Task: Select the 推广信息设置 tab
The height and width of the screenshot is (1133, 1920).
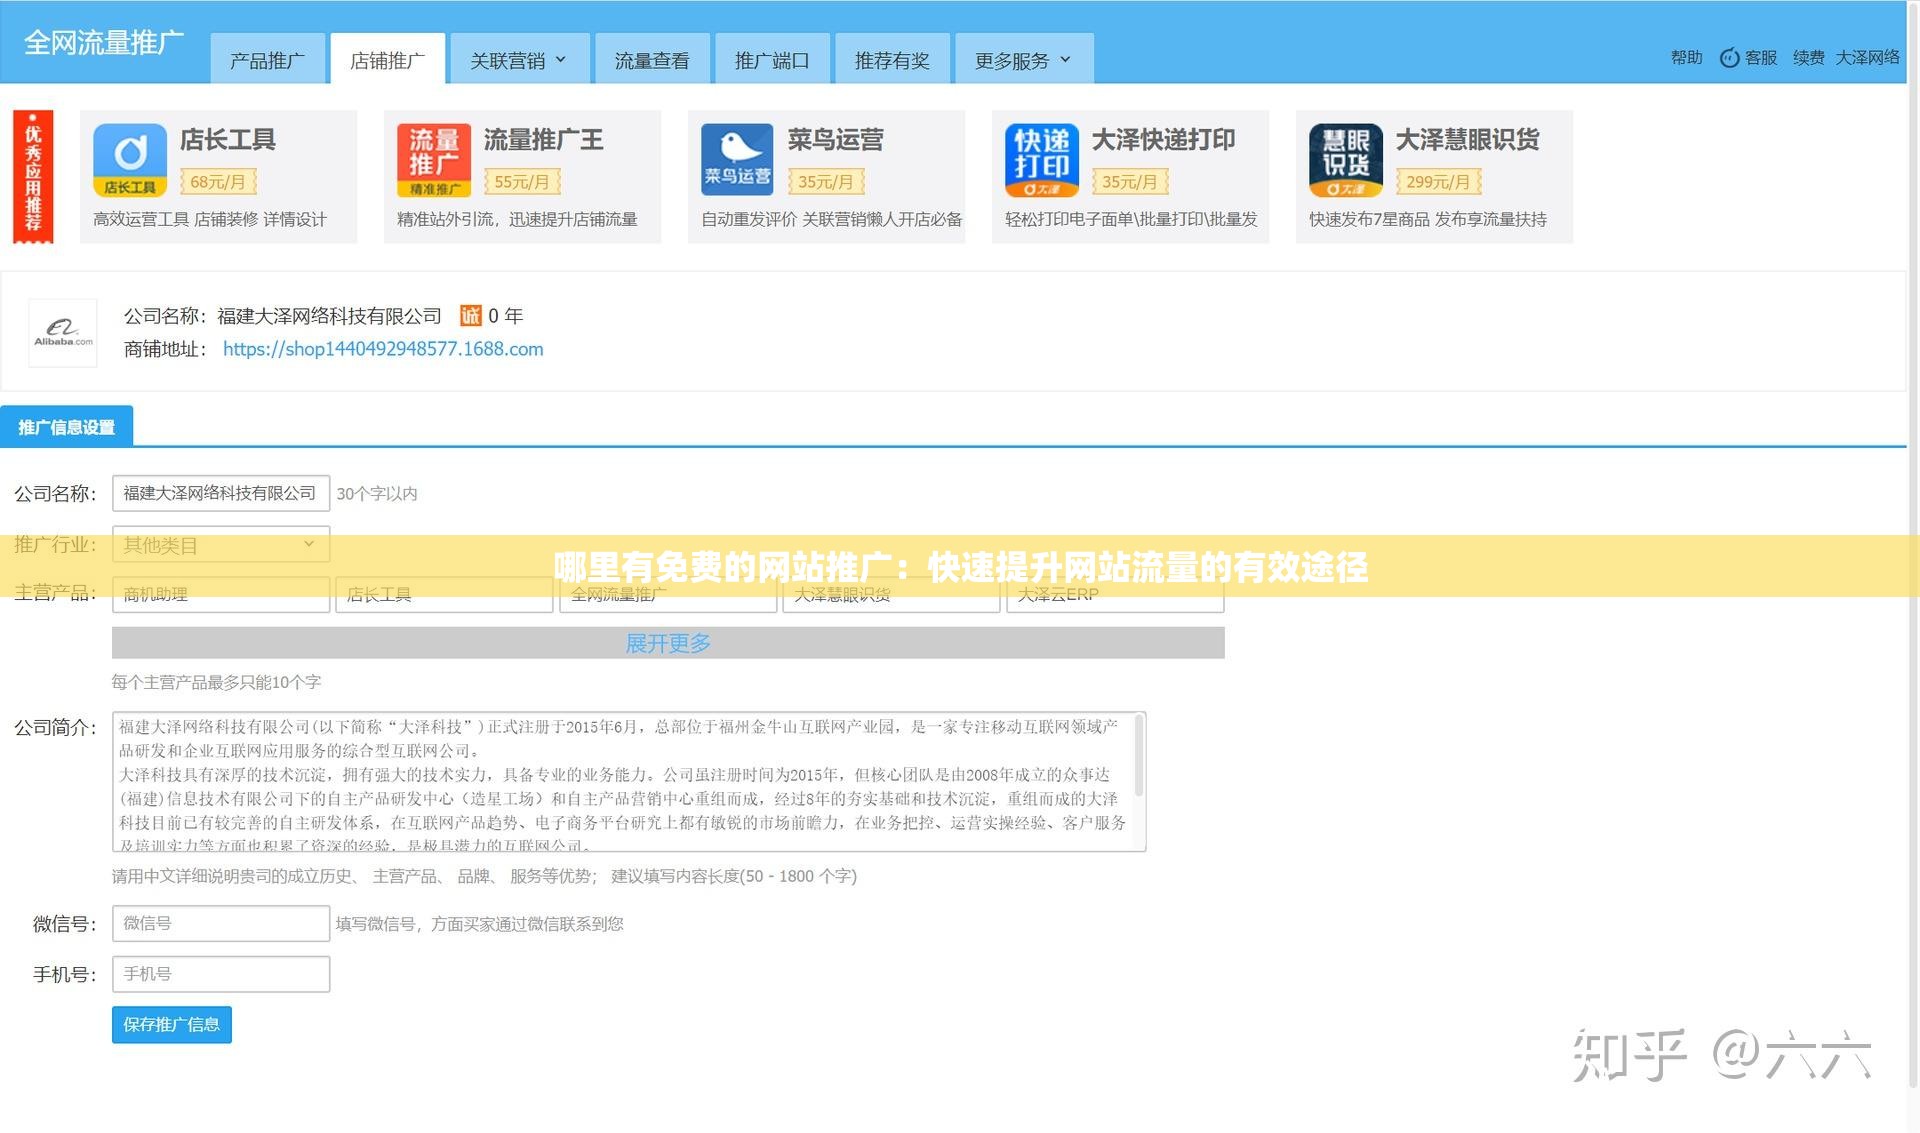Action: point(67,427)
